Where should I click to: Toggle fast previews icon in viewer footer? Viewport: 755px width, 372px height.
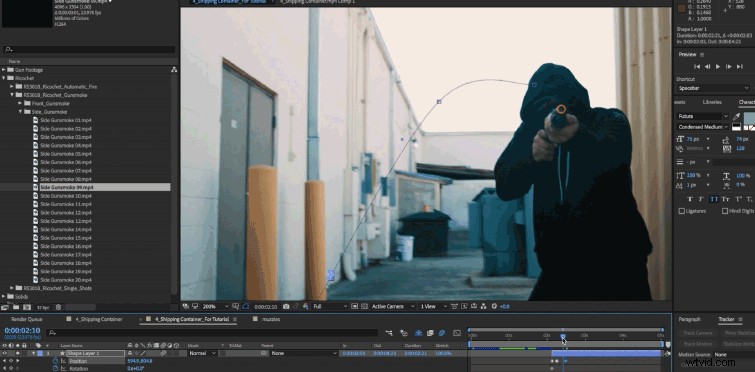click(465, 306)
